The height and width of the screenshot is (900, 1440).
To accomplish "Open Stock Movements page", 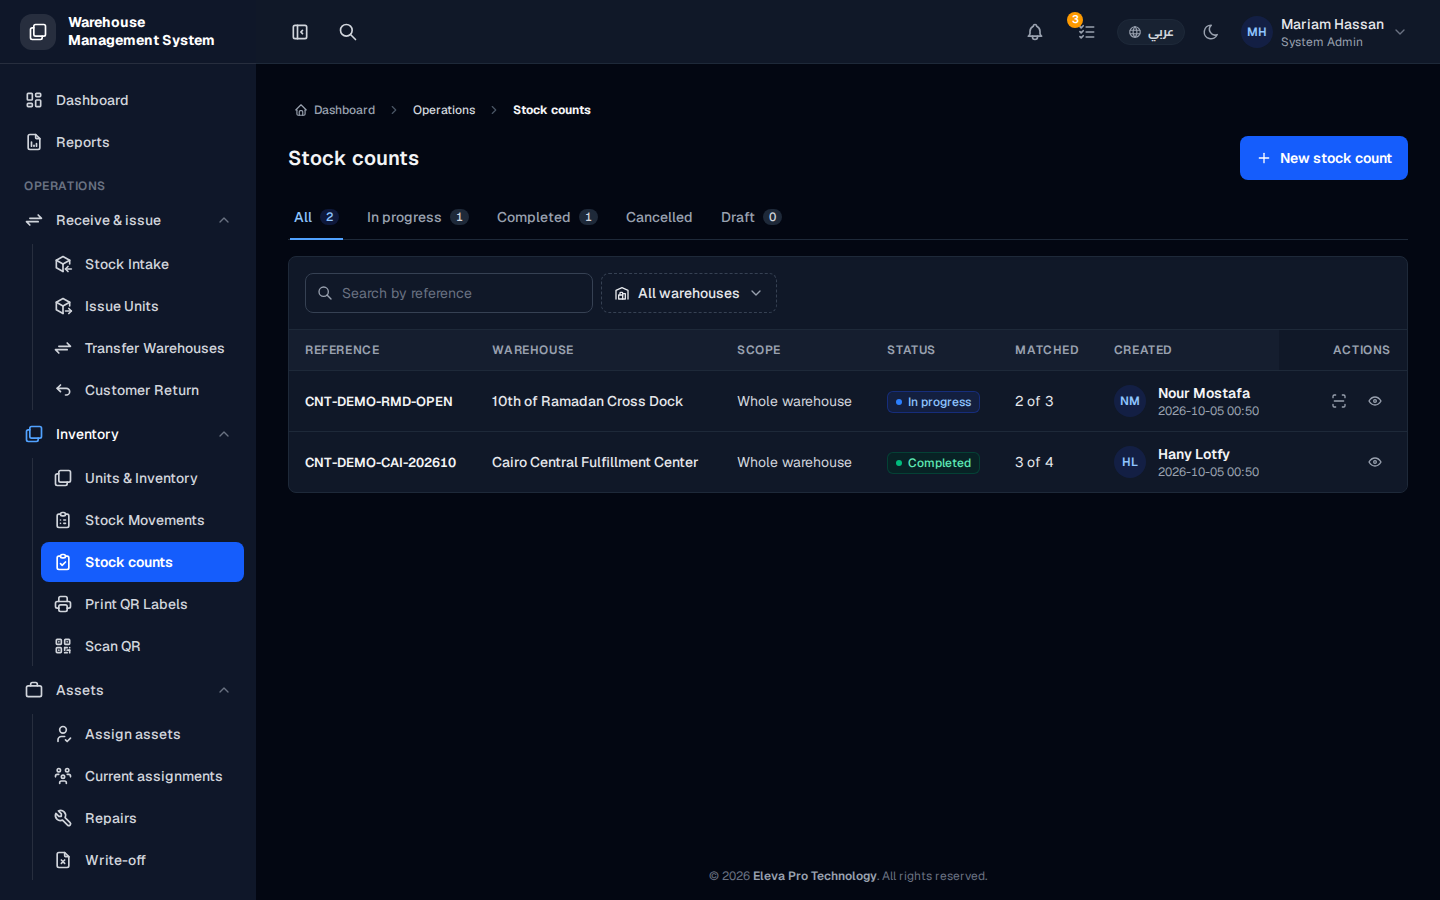I will point(142,520).
